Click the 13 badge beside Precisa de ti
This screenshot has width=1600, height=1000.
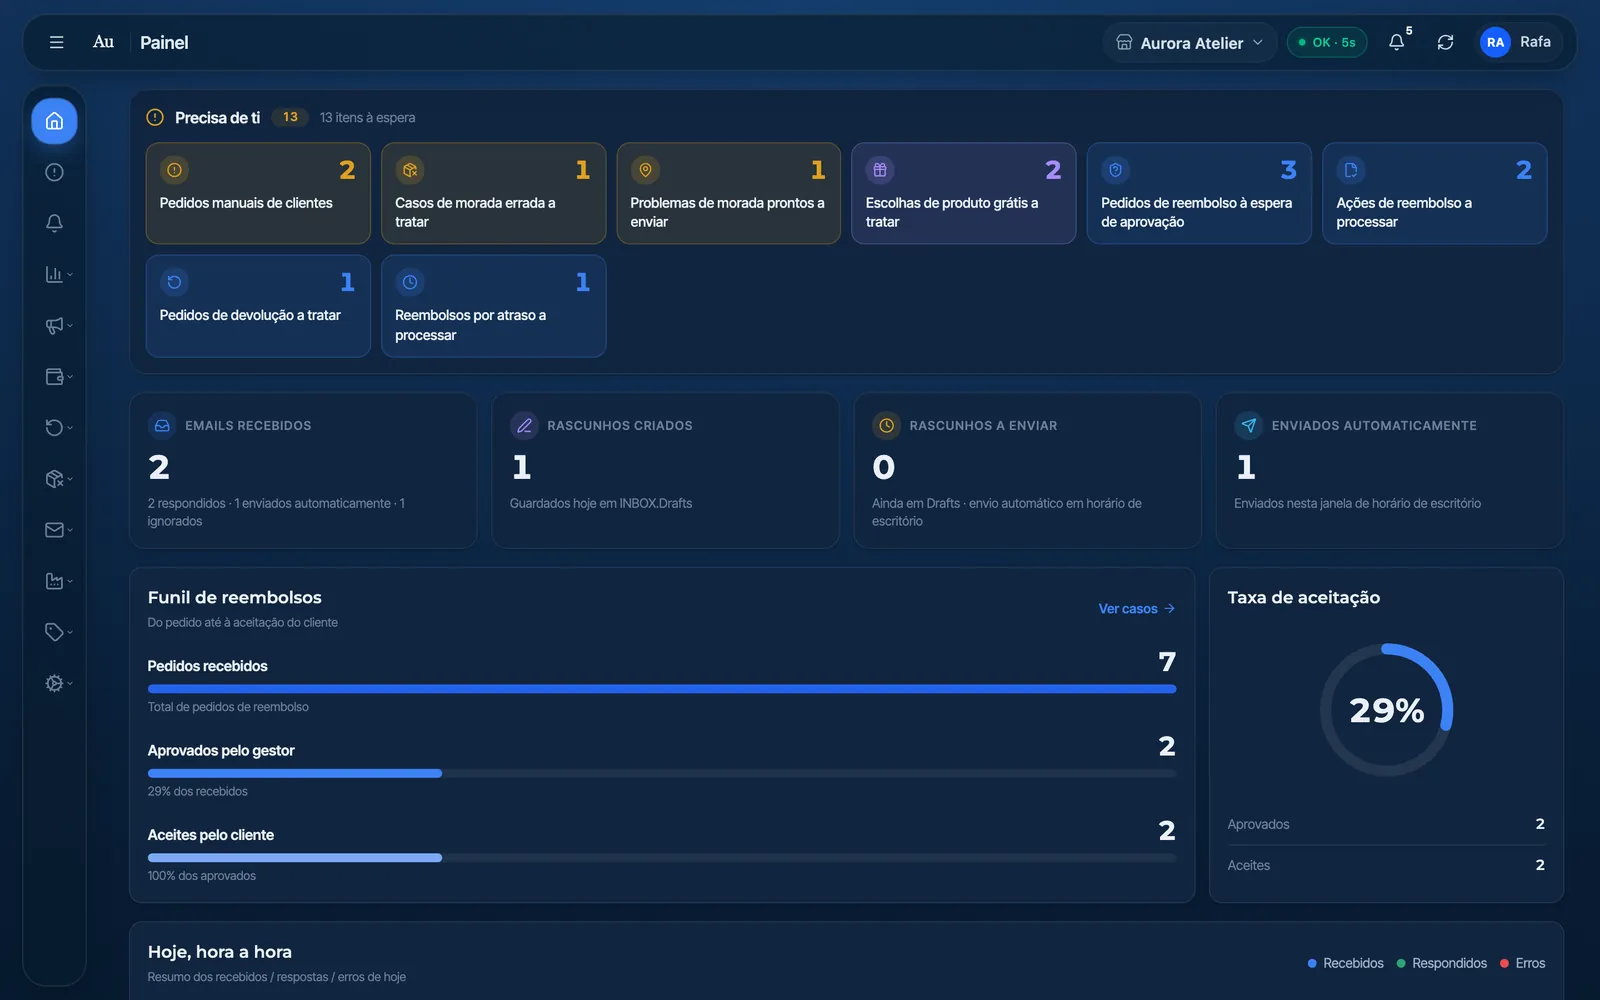tap(290, 117)
